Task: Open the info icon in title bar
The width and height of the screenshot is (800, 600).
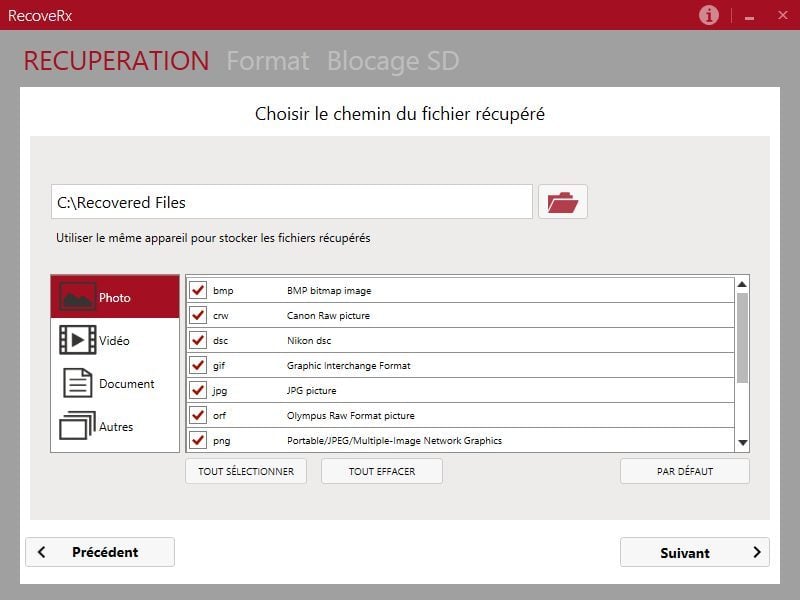Action: [709, 15]
